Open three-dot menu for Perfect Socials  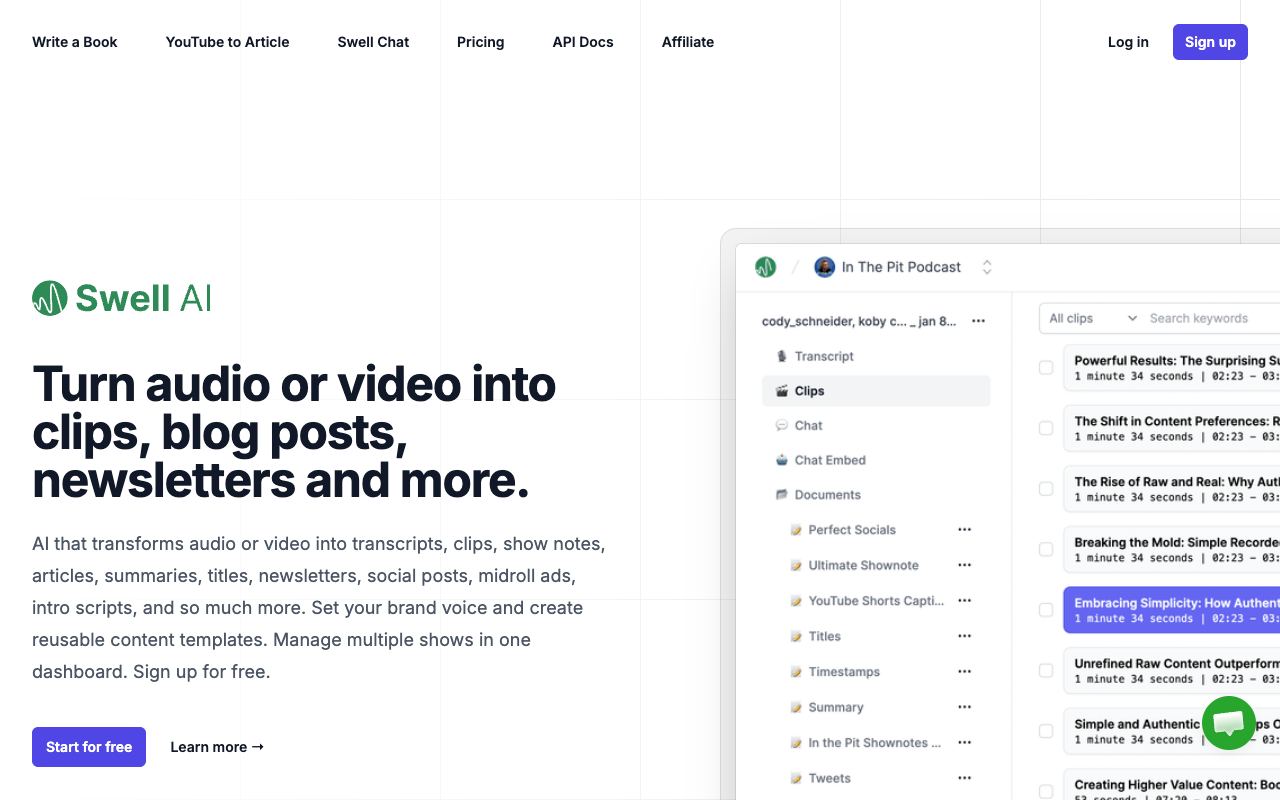tap(965, 529)
